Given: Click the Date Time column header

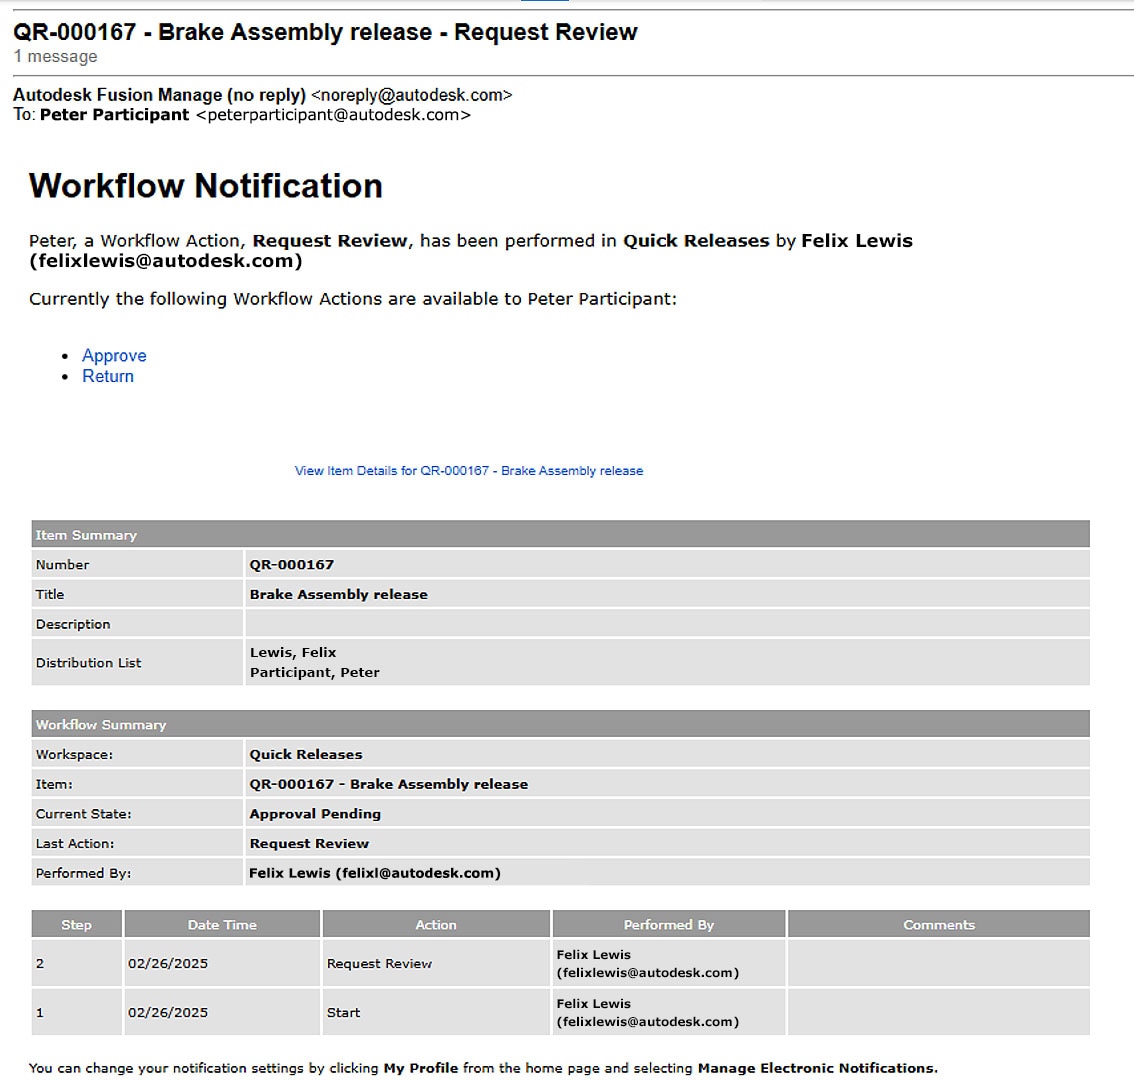Looking at the screenshot, I should click(x=222, y=925).
